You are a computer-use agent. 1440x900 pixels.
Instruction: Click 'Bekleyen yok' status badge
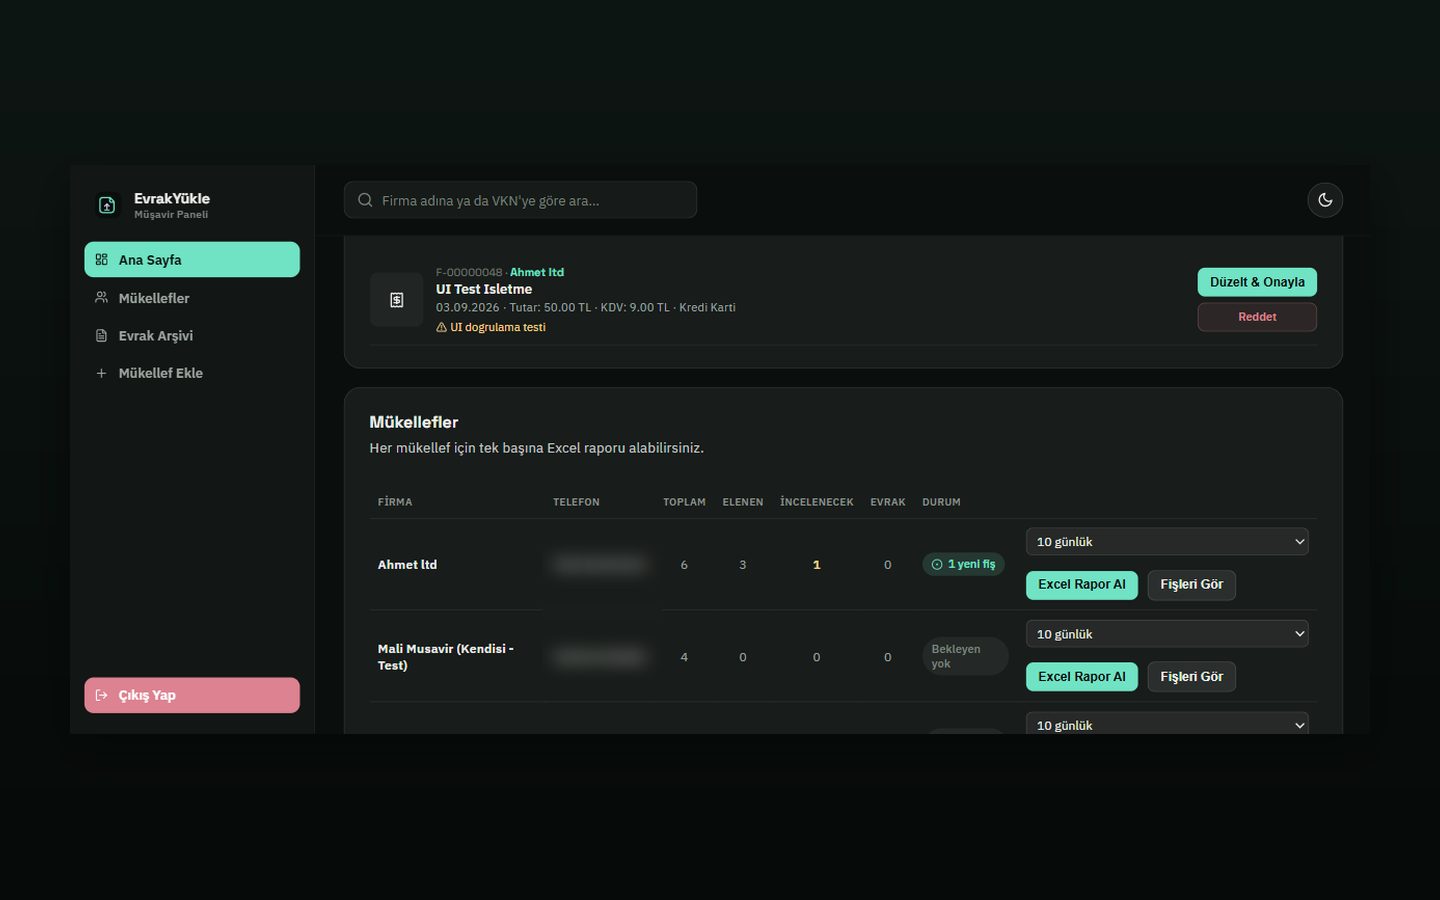pos(965,656)
